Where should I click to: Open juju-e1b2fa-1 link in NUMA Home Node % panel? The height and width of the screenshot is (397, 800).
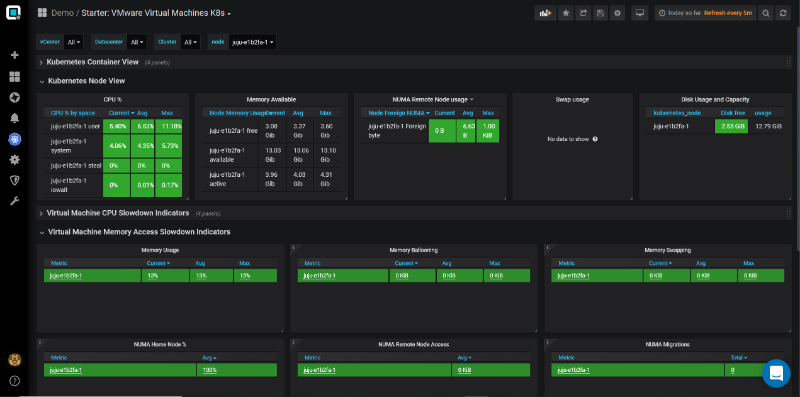point(66,370)
